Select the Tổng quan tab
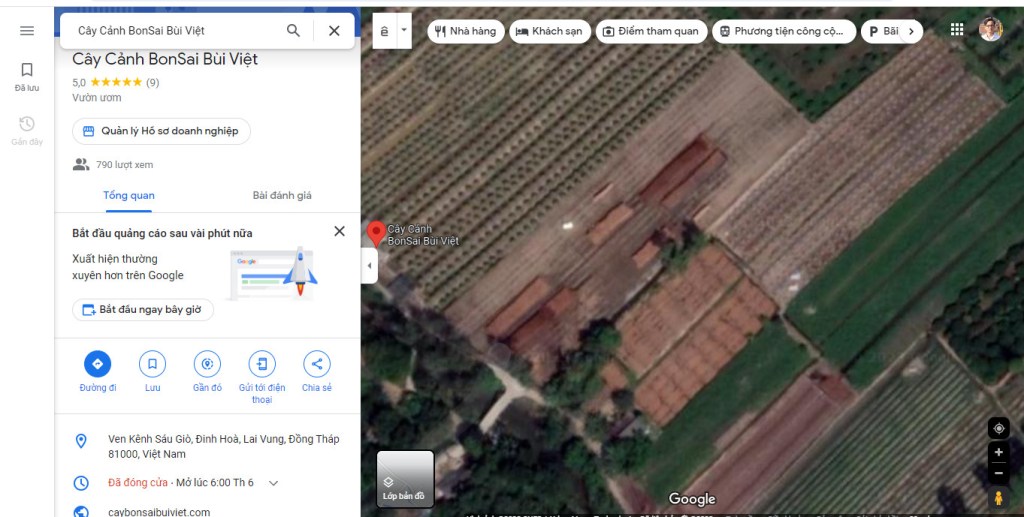 coord(129,195)
